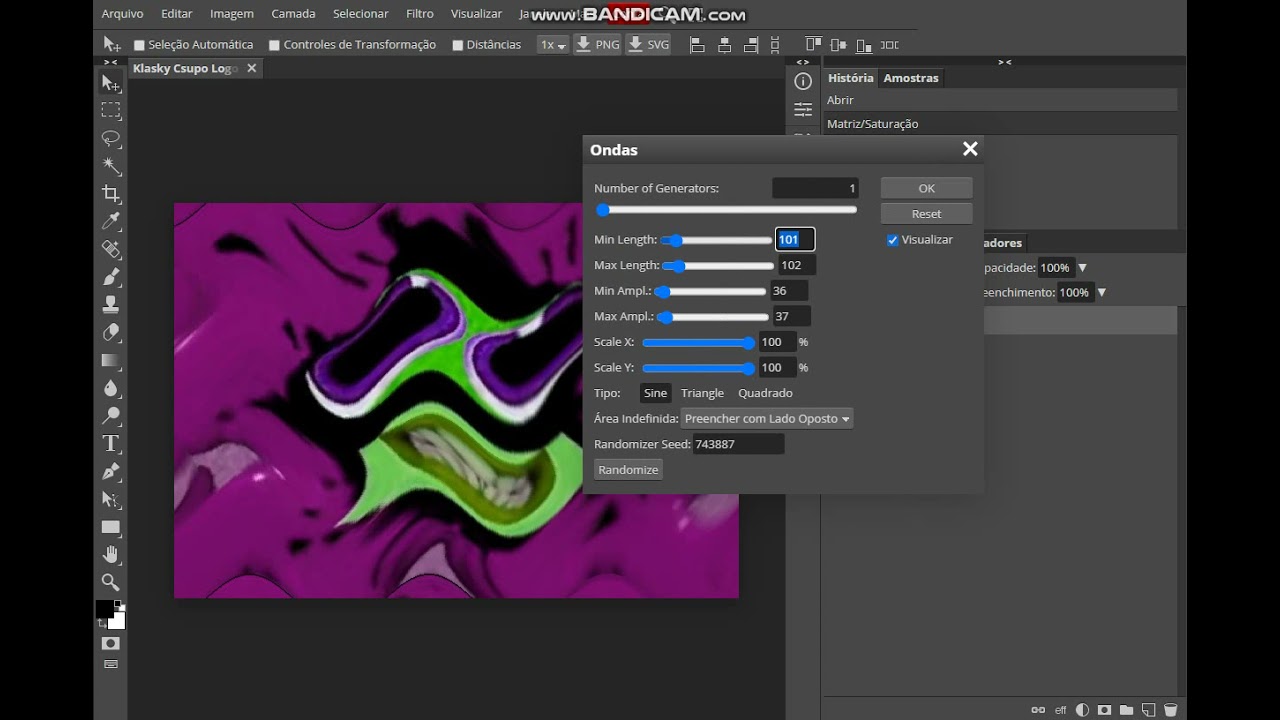This screenshot has height=720, width=1280.
Task: Click Link Layers chain icon
Action: click(x=1038, y=710)
